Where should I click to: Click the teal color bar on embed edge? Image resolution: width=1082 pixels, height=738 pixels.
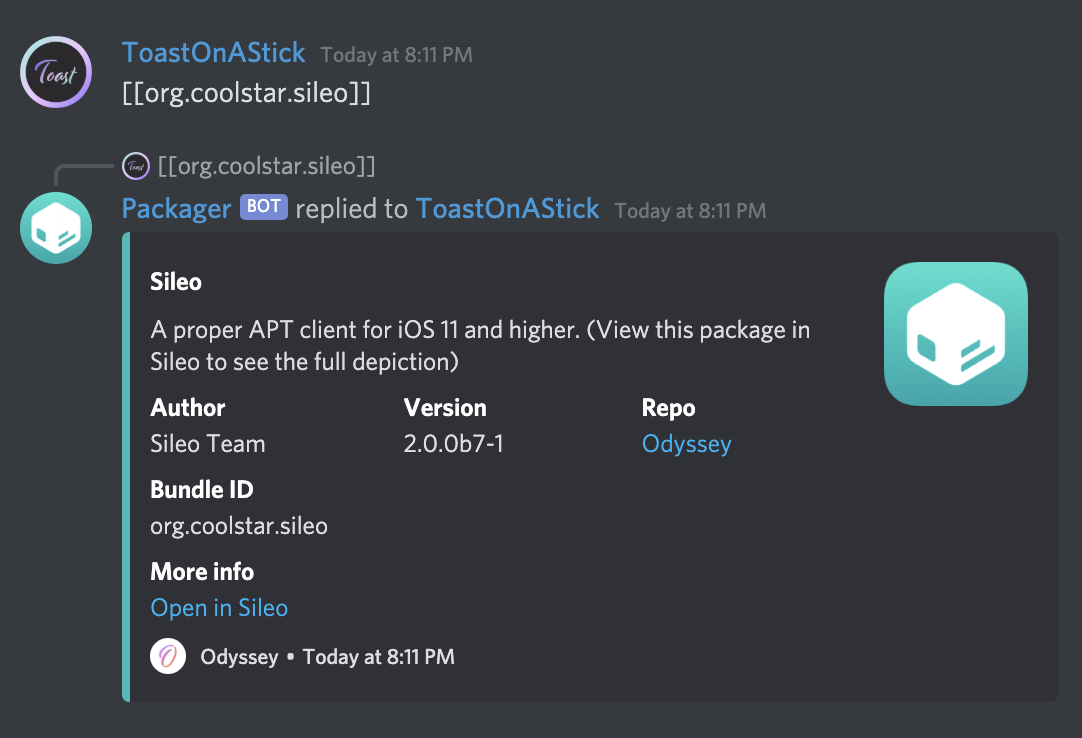pos(126,467)
